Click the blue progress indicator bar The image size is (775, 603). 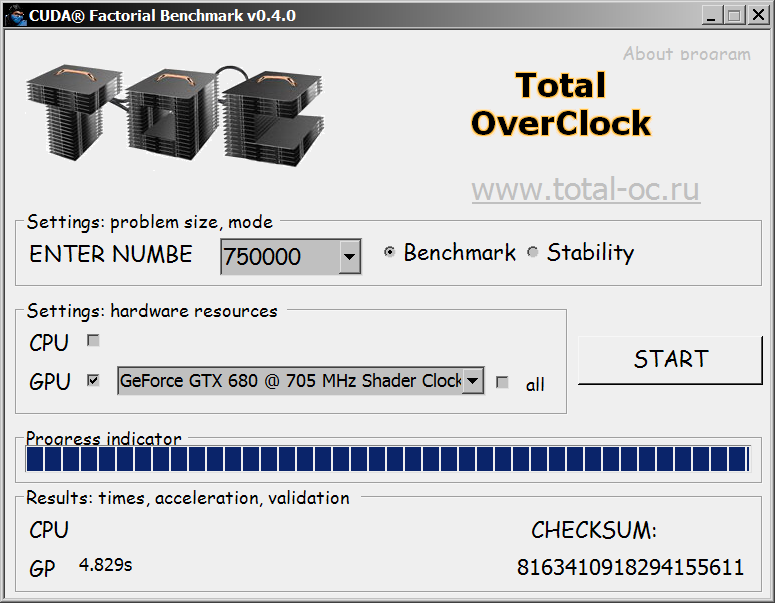[x=387, y=459]
